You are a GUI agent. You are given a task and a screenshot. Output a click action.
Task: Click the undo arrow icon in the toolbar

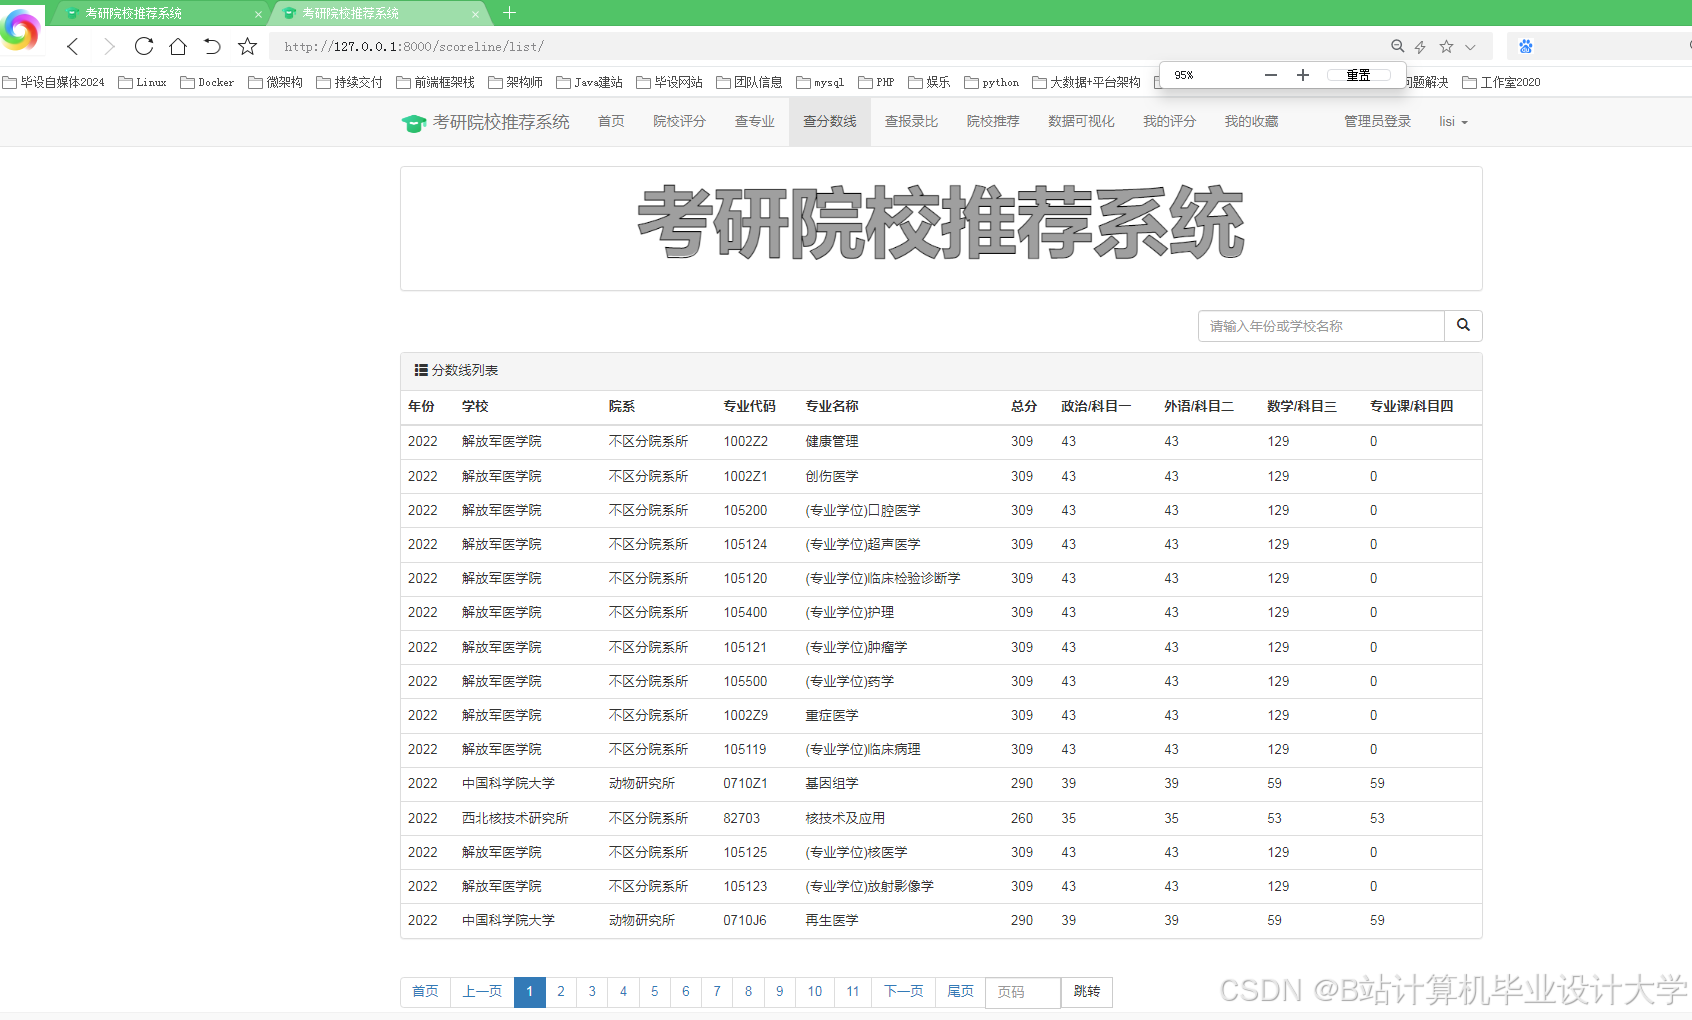212,46
